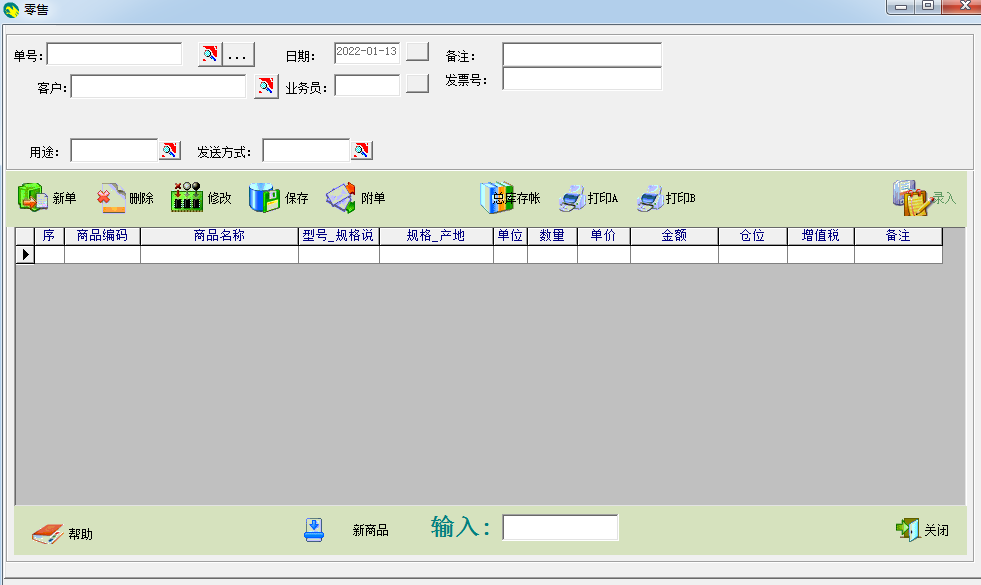Click the 商品名称 column header
The width and height of the screenshot is (981, 585).
(219, 236)
